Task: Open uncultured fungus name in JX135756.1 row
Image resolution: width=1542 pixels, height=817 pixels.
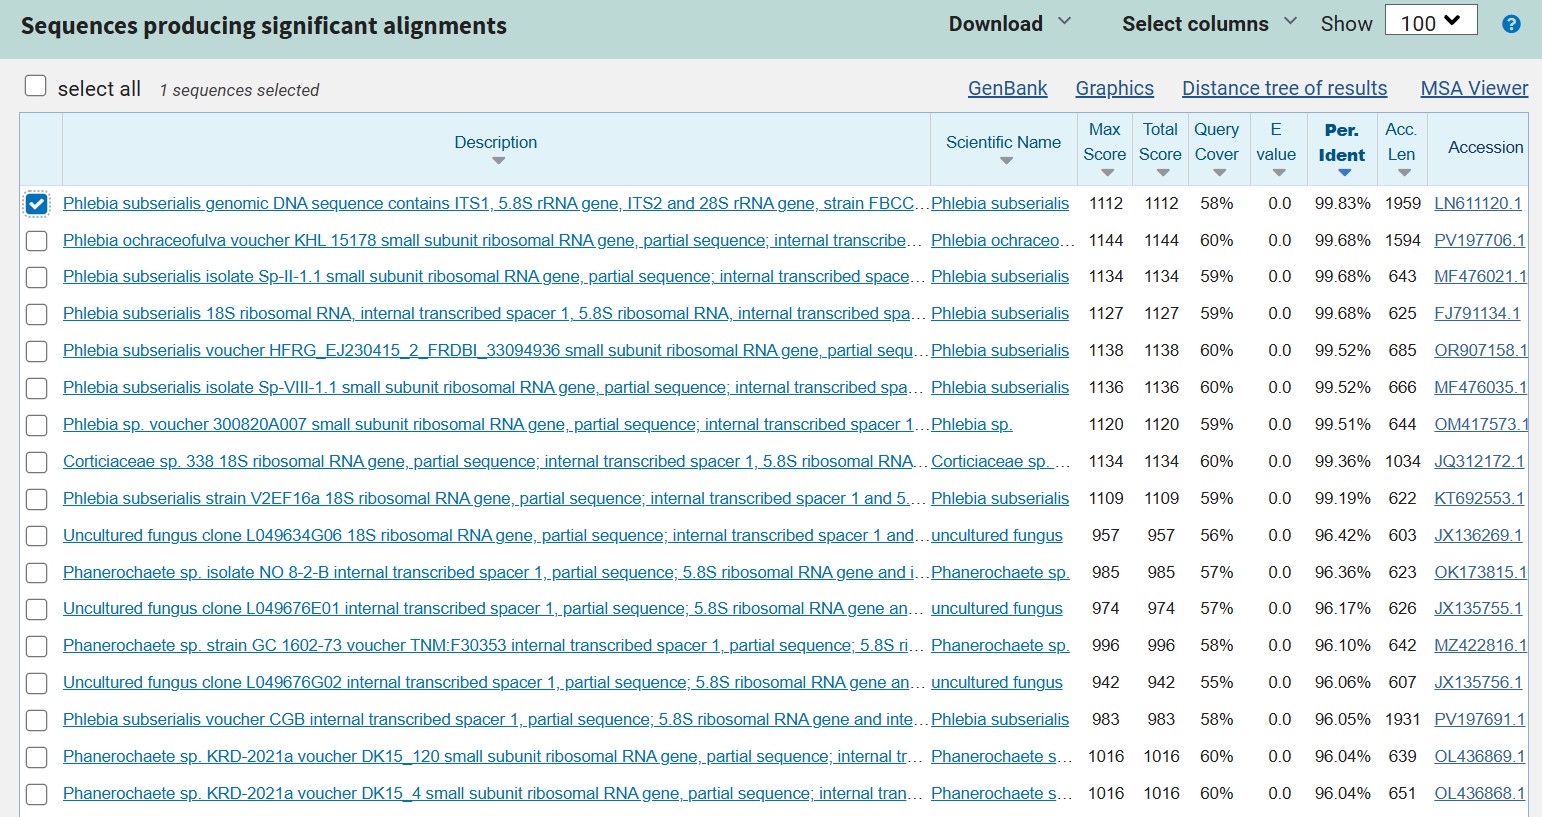Action: (997, 682)
